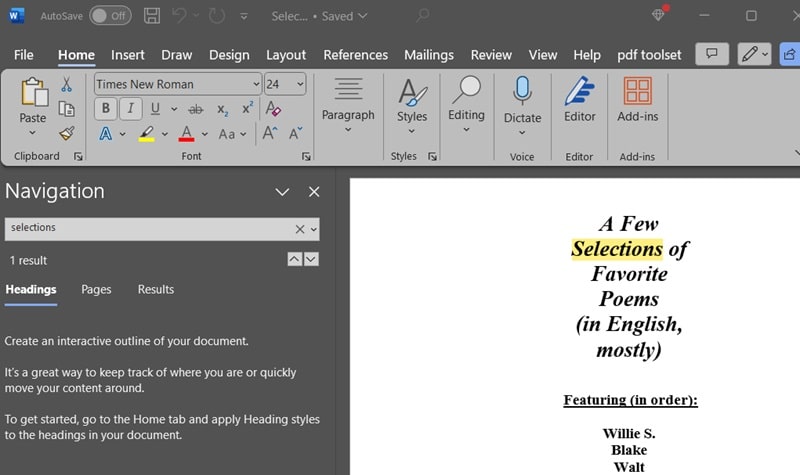Viewport: 800px width, 475px height.
Task: Decrease font size with the shrink A icon
Action: [x=295, y=134]
